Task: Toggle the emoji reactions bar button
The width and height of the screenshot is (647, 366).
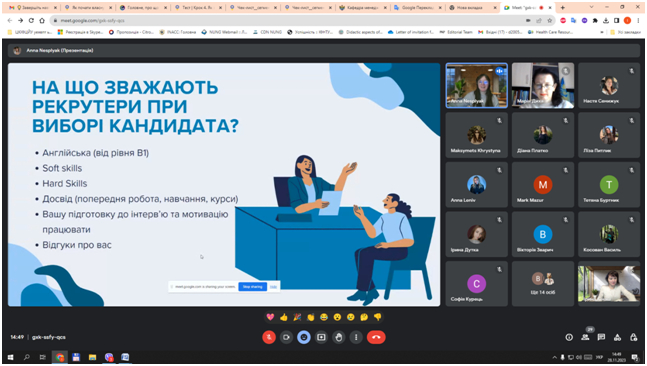Action: (304, 337)
